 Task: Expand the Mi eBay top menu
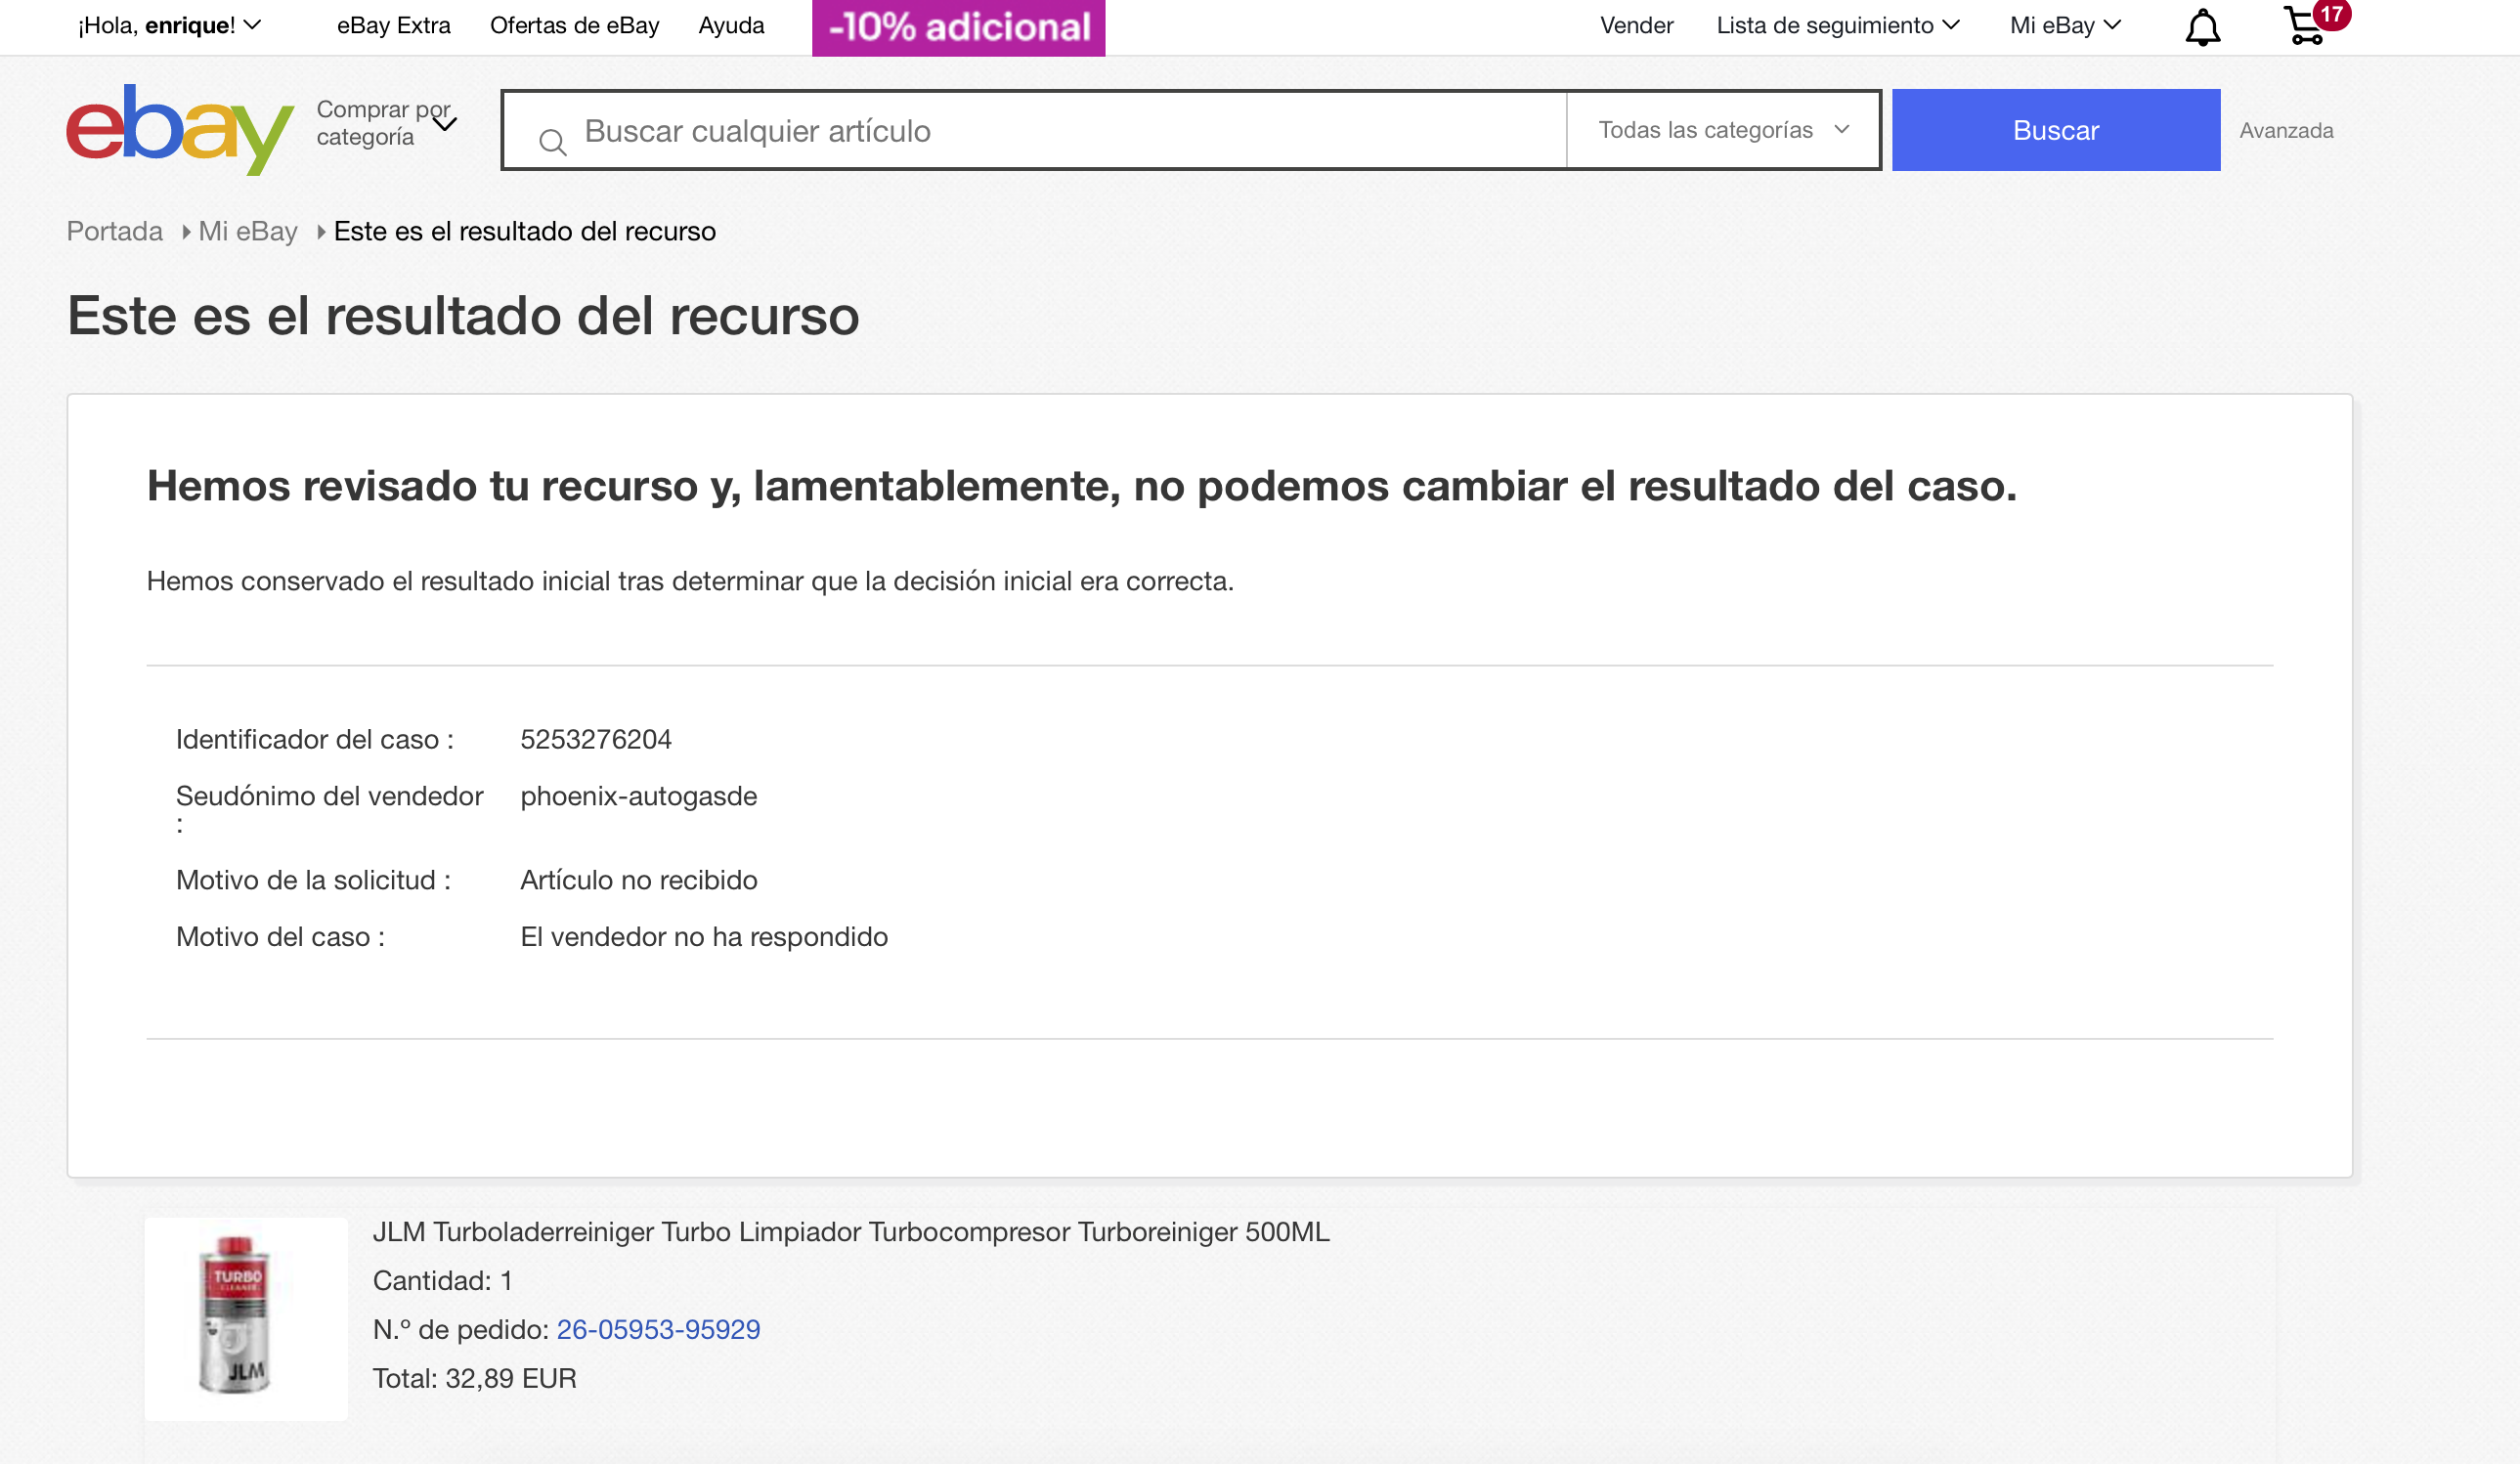point(2064,25)
